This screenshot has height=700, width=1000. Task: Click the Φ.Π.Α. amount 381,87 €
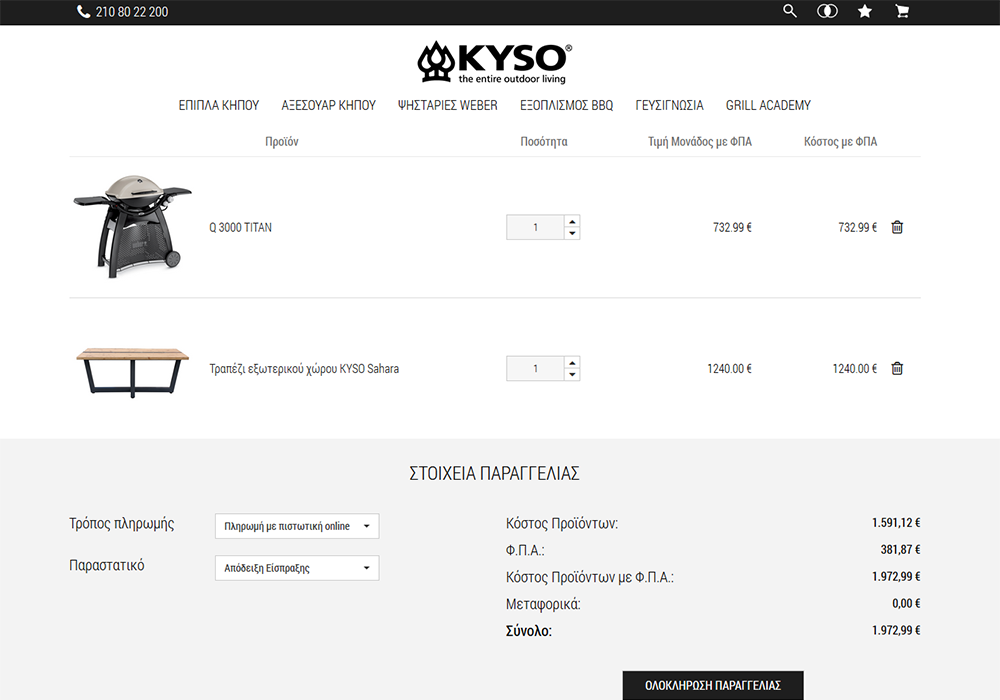pos(901,550)
